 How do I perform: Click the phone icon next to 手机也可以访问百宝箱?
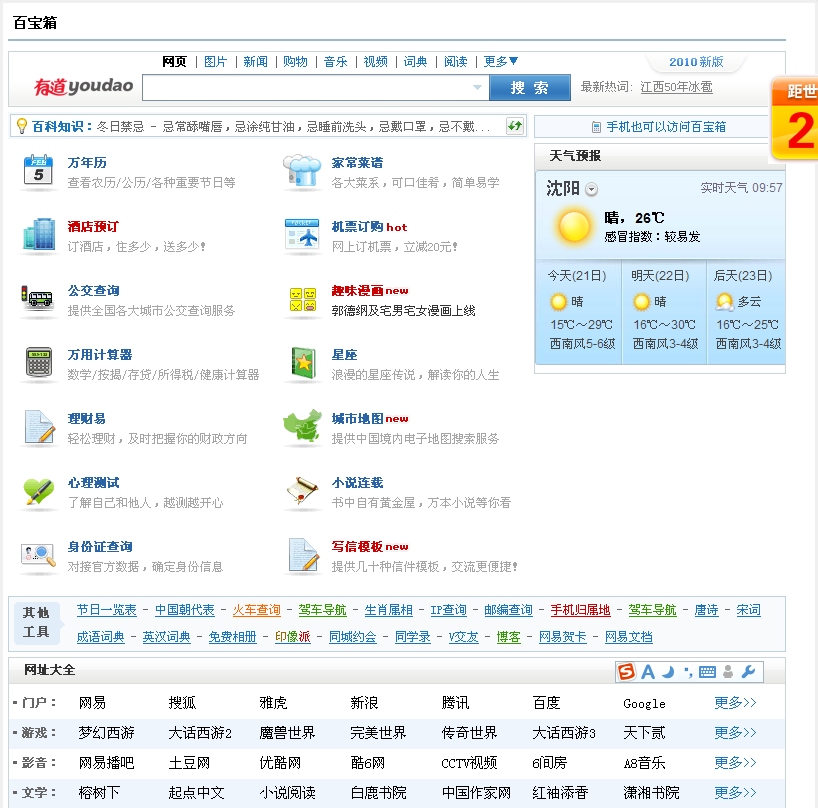point(596,127)
